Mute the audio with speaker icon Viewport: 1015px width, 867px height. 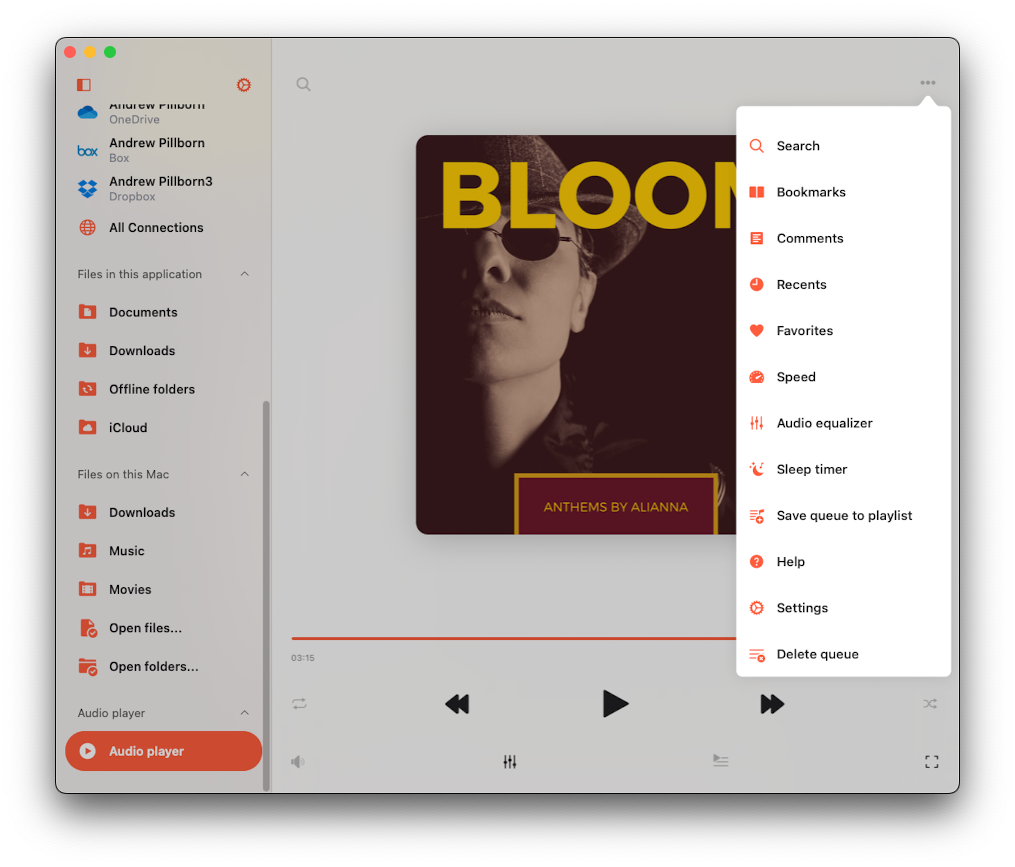pos(298,762)
